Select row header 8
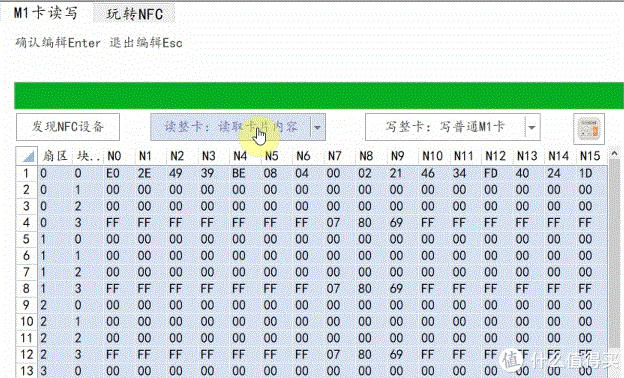The image size is (624, 378). 26,288
